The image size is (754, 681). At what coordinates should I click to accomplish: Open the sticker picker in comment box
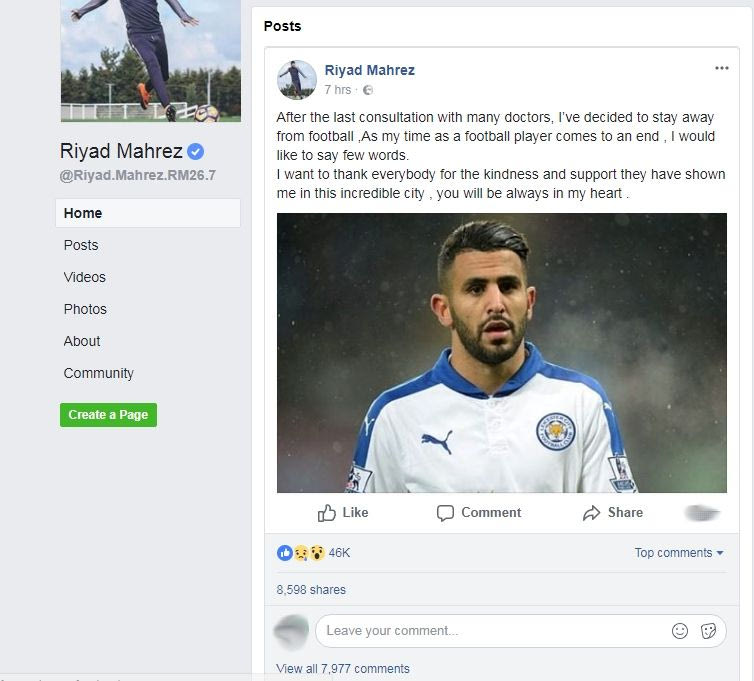[708, 631]
